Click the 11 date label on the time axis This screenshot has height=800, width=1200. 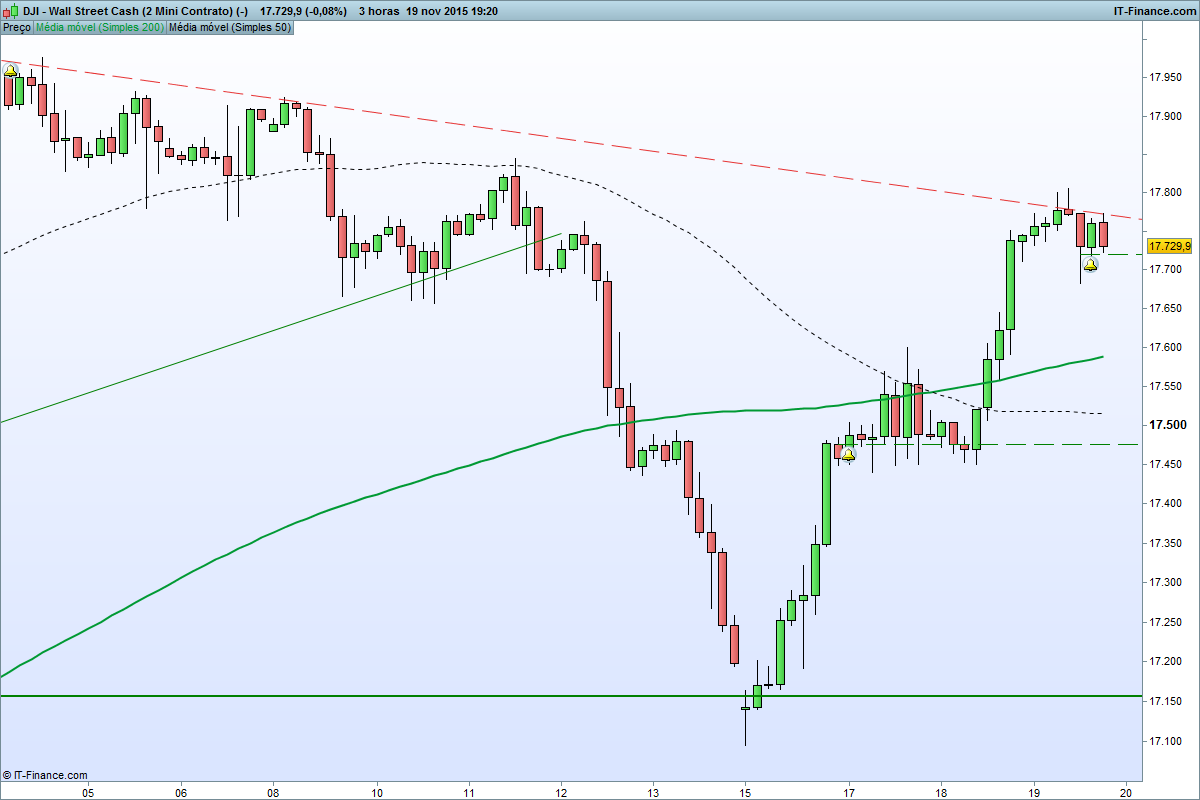pos(469,792)
